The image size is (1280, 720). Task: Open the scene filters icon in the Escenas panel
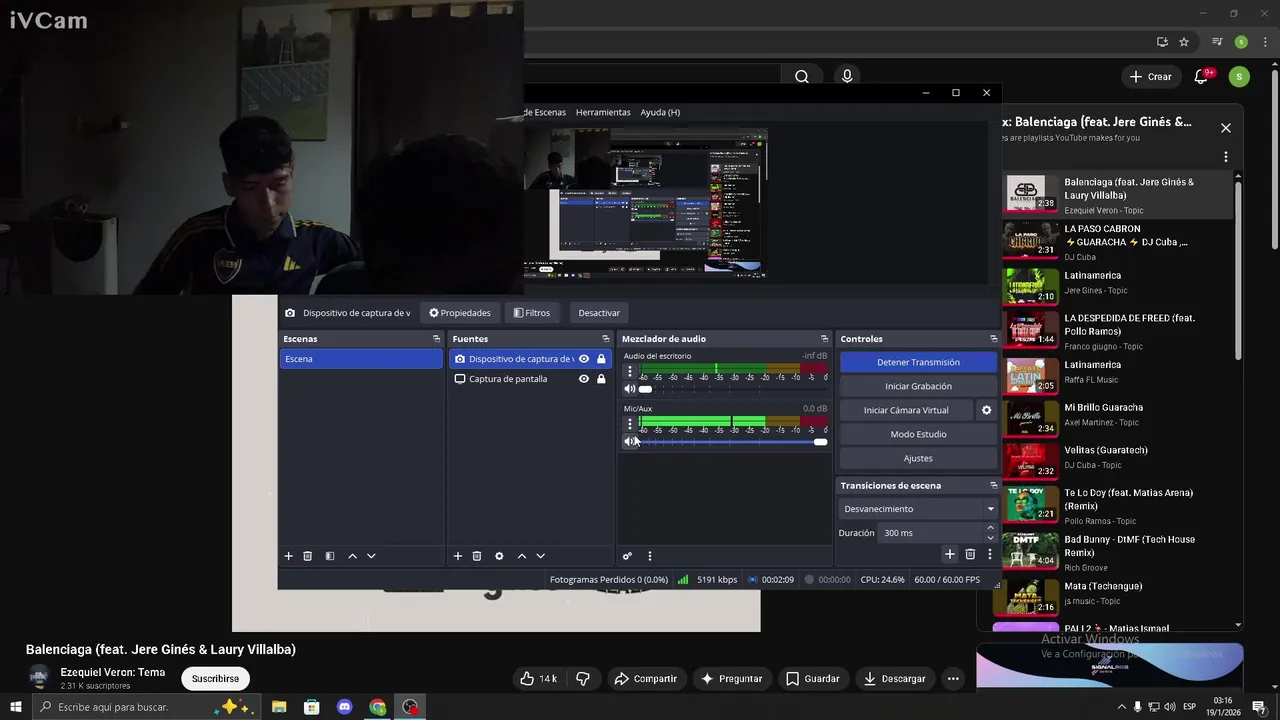[330, 556]
